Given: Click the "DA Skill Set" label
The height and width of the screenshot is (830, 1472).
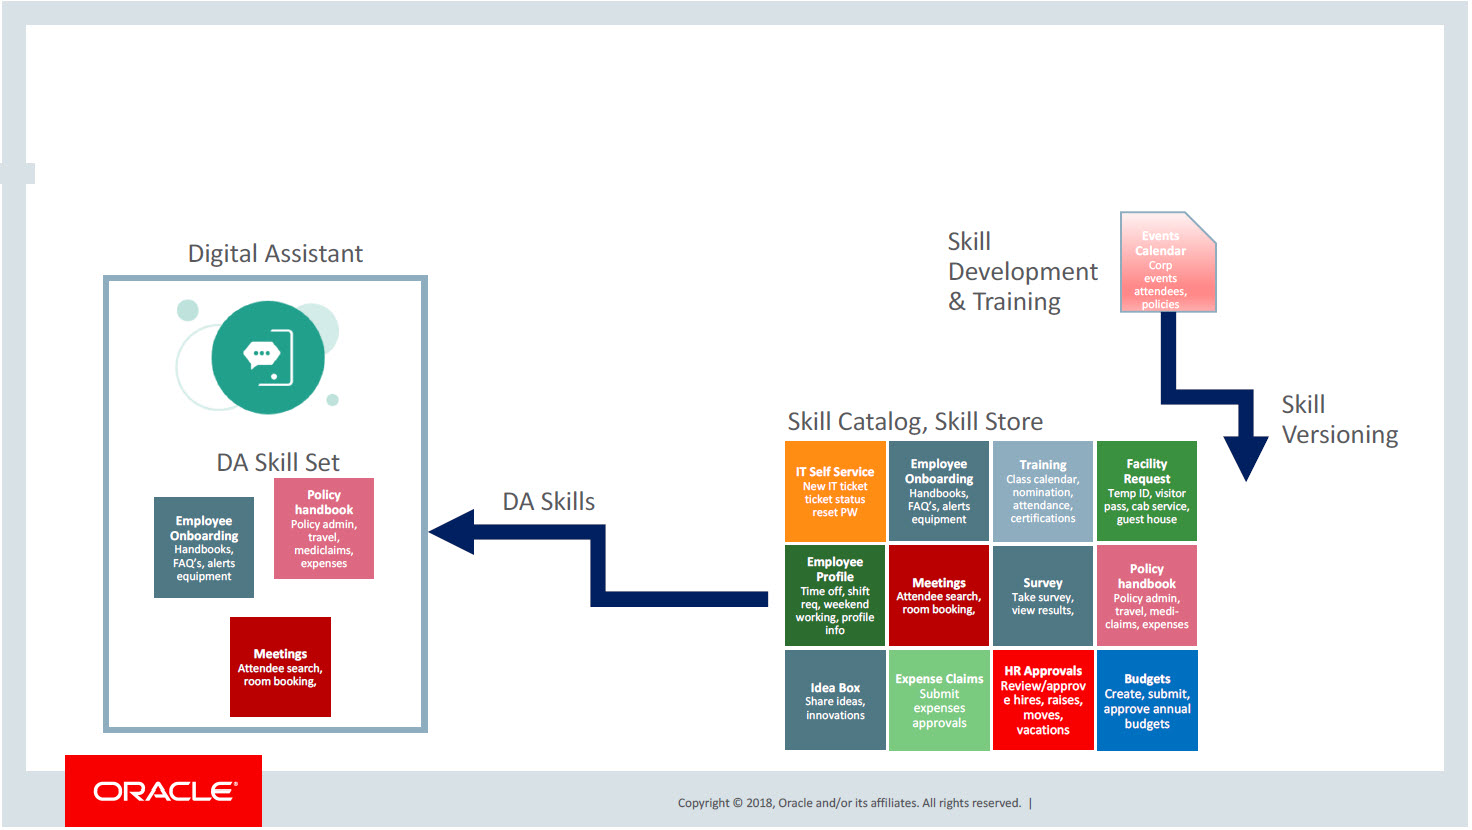Looking at the screenshot, I should 278,462.
